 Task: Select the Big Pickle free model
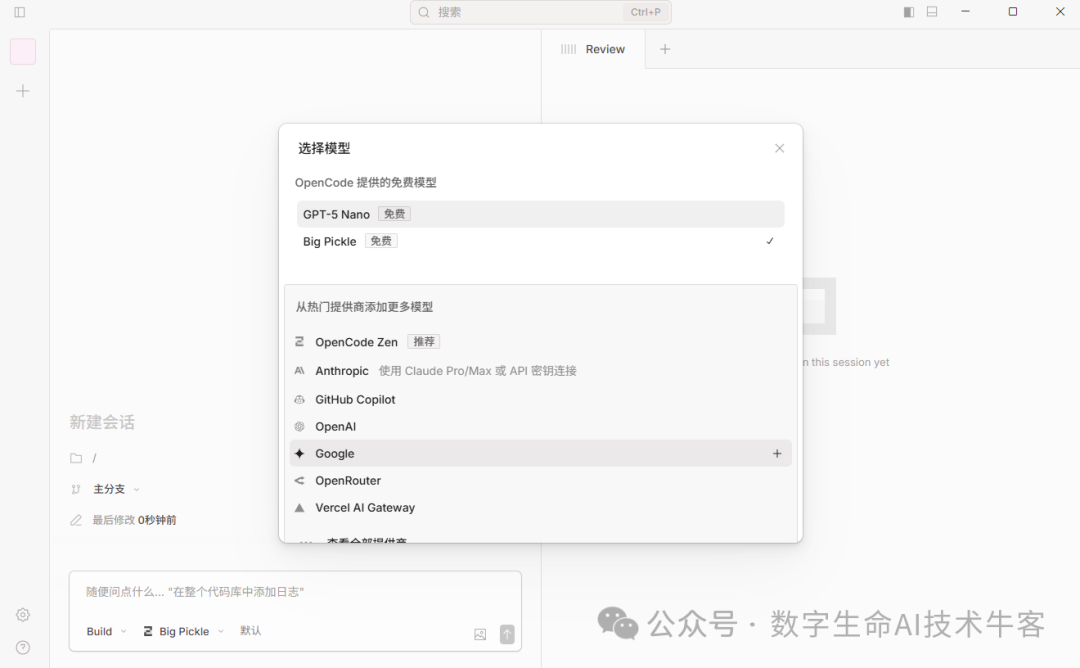541,241
